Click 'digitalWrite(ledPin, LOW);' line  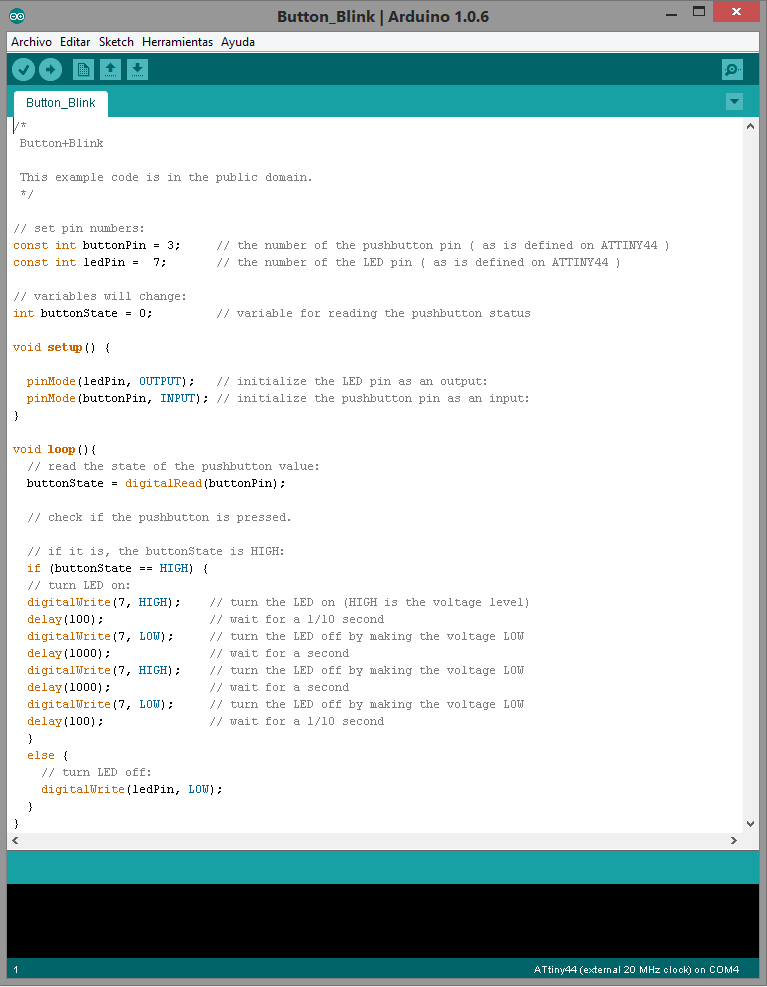(x=132, y=789)
